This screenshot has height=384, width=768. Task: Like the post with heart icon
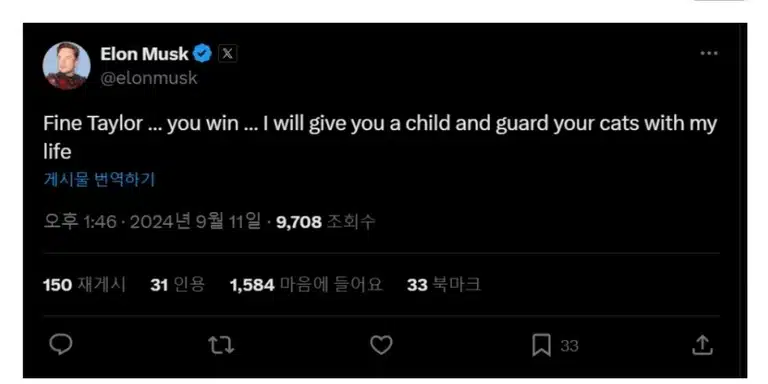click(x=381, y=345)
